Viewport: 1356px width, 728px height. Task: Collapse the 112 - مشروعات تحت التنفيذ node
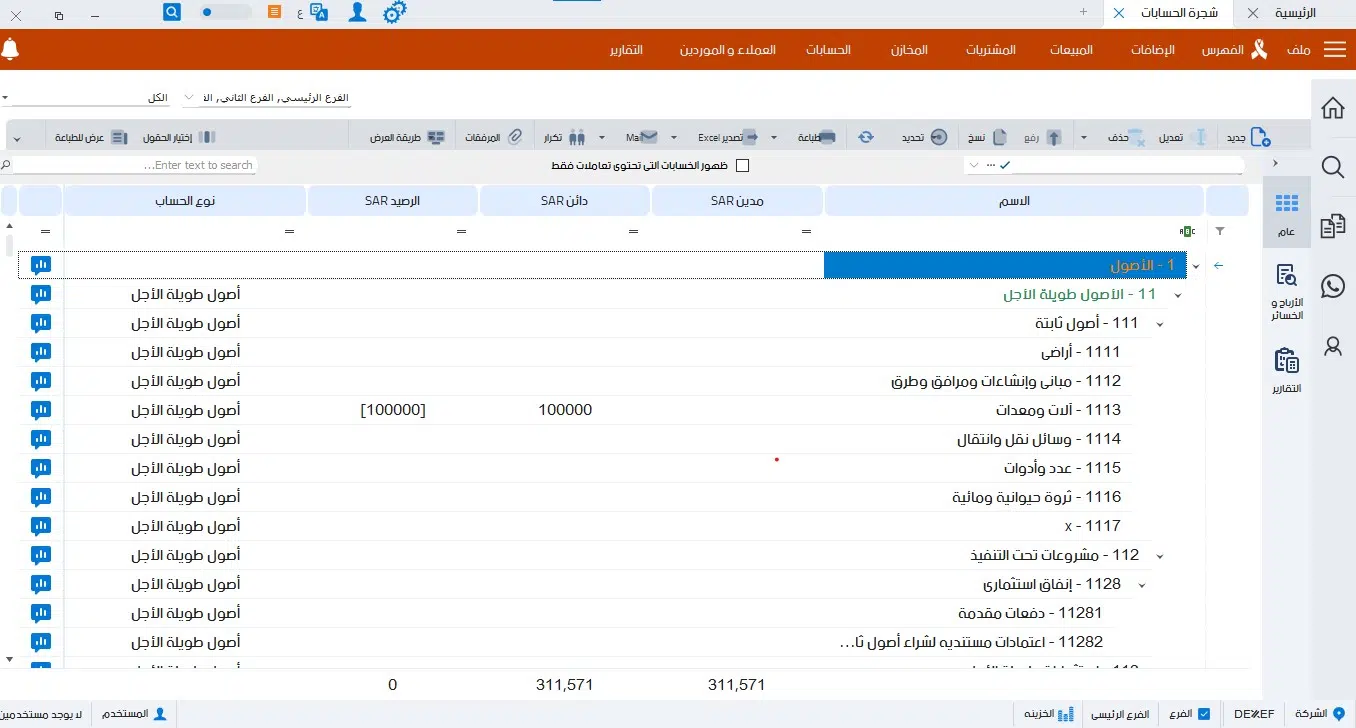tap(1159, 555)
